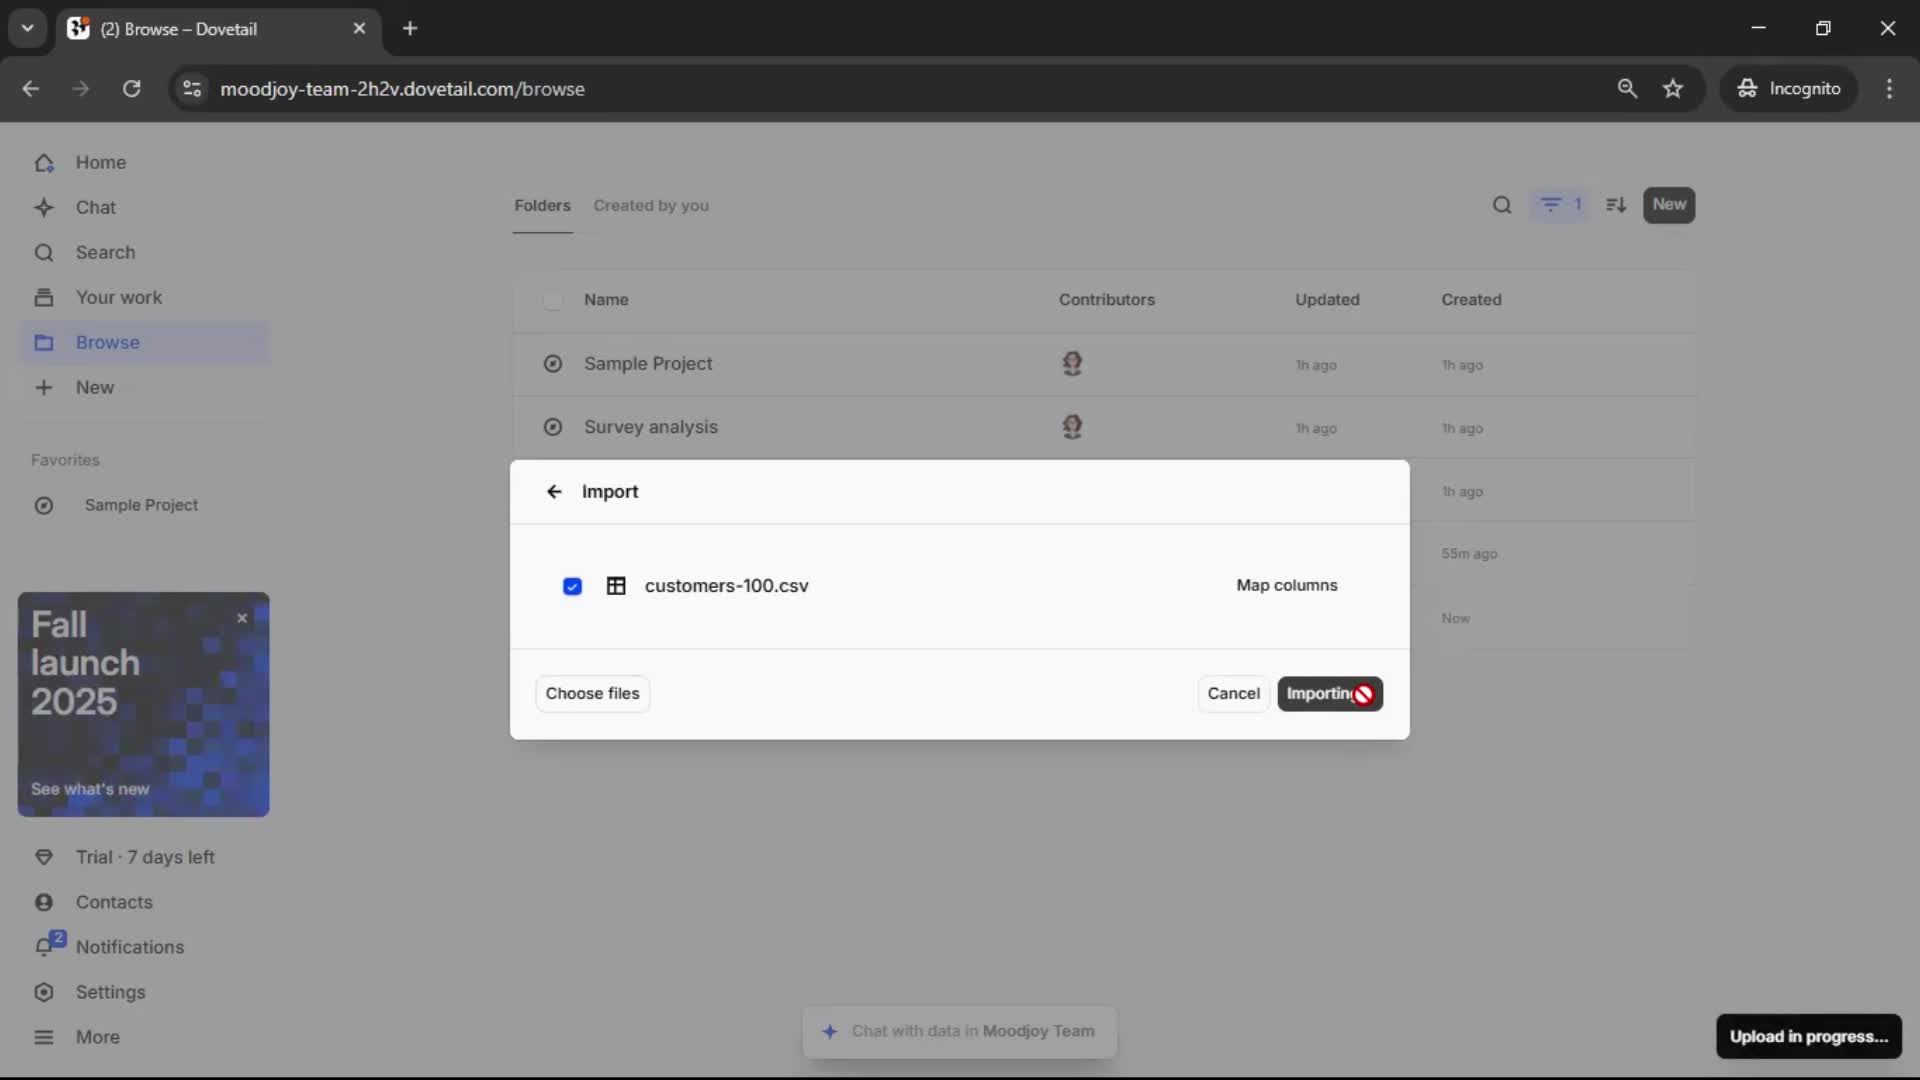The width and height of the screenshot is (1920, 1080).
Task: Open Notifications bell with badge
Action: click(45, 946)
